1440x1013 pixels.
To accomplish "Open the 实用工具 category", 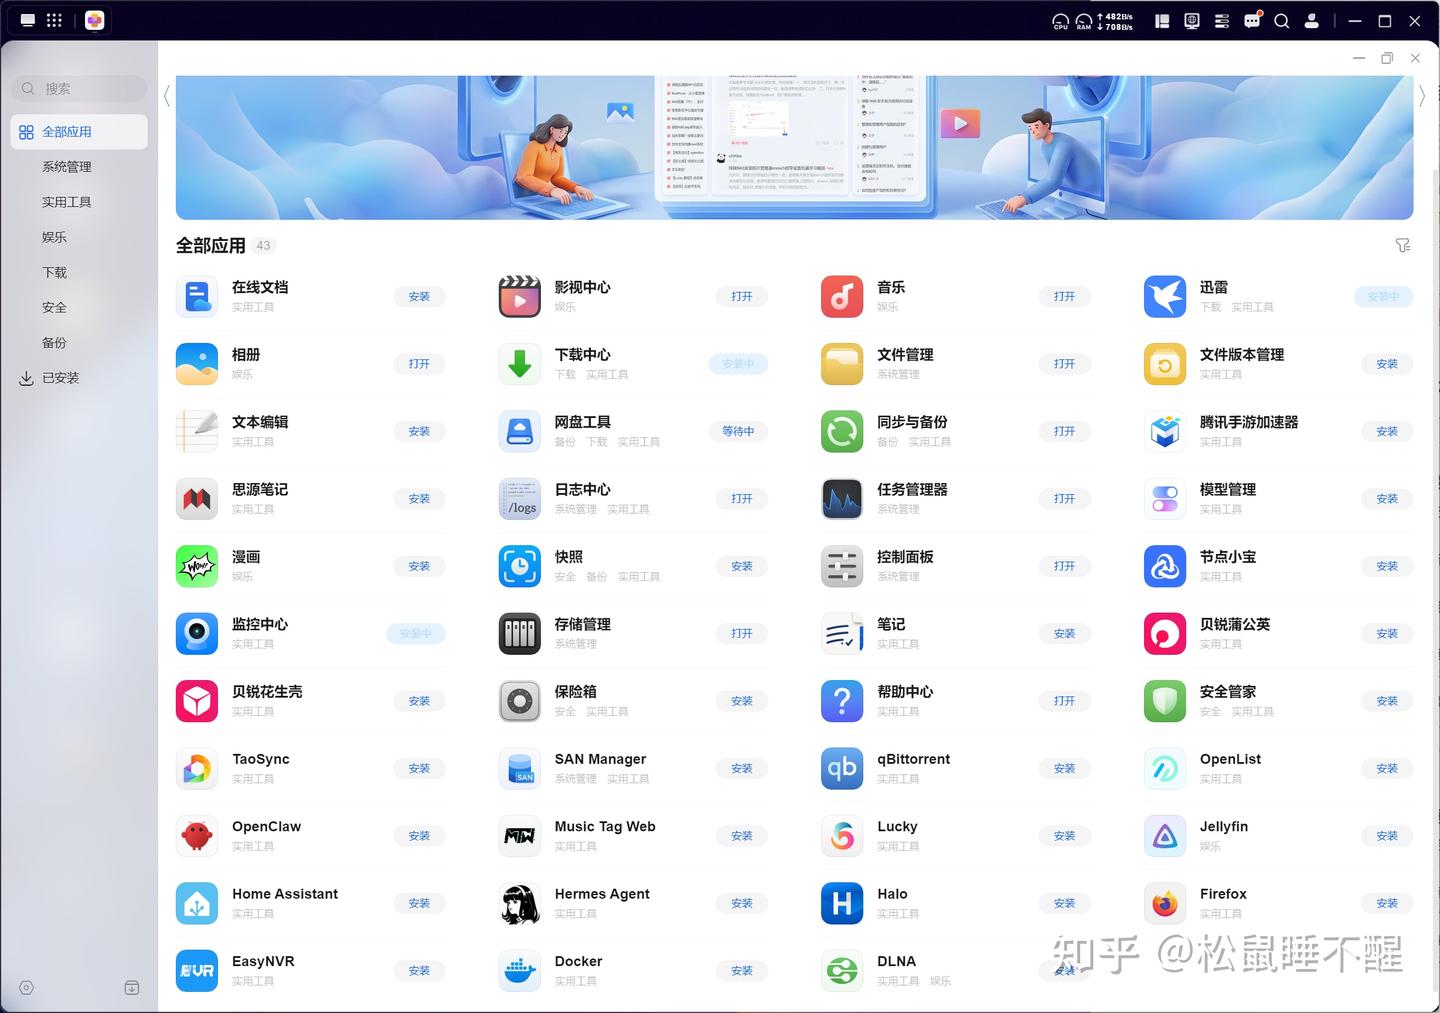I will 67,202.
